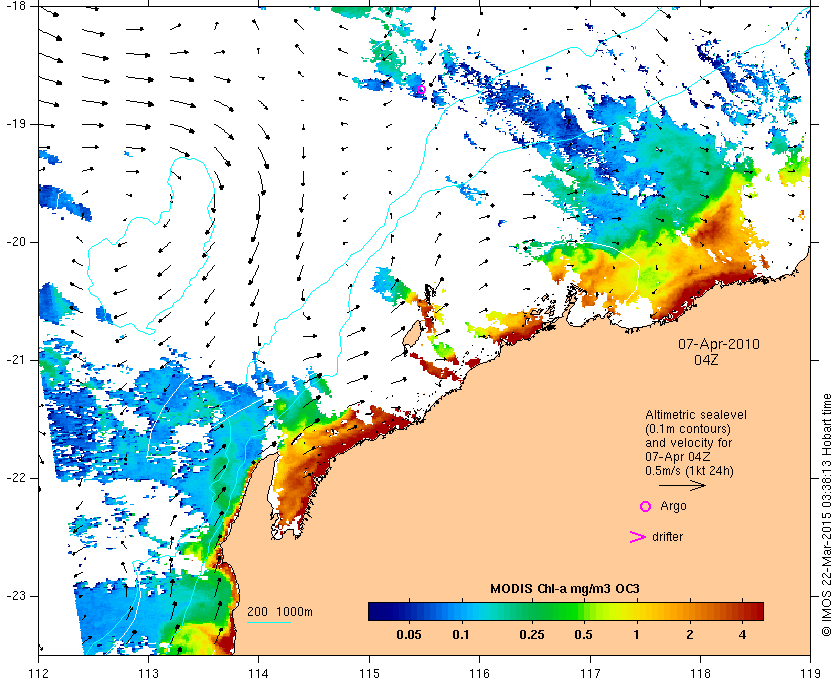
Task: Click the velocity scale arrow in the legend
Action: tap(682, 486)
